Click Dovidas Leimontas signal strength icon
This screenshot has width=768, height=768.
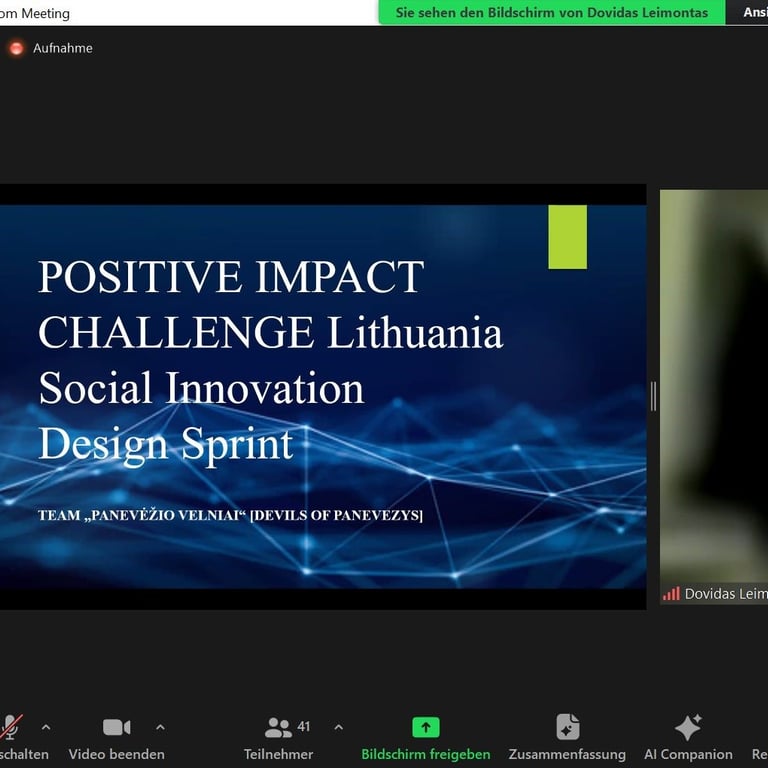click(x=671, y=594)
